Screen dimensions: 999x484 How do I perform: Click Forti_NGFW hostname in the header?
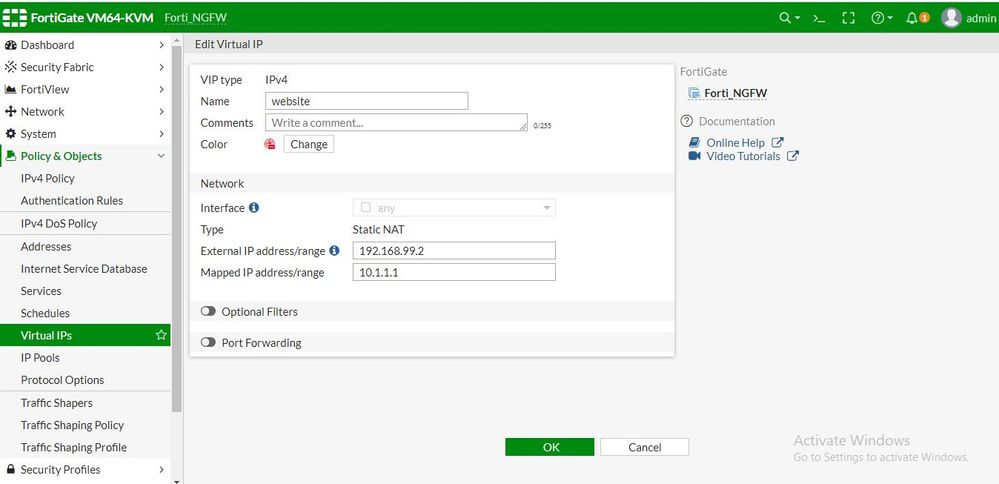[x=196, y=18]
